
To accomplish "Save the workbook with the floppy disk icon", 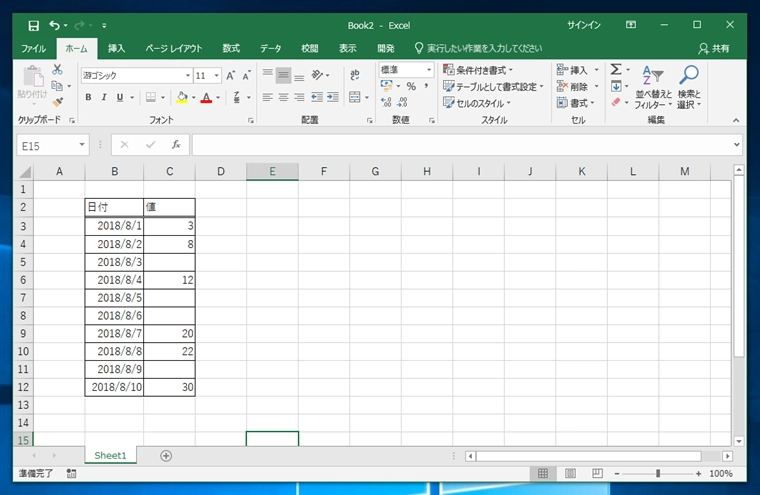I will 33,26.
